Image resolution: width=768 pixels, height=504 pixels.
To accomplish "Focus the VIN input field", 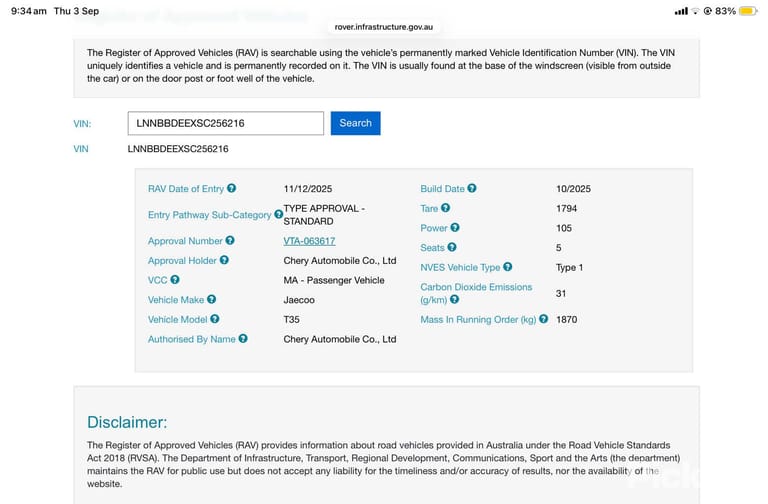I will pos(226,123).
